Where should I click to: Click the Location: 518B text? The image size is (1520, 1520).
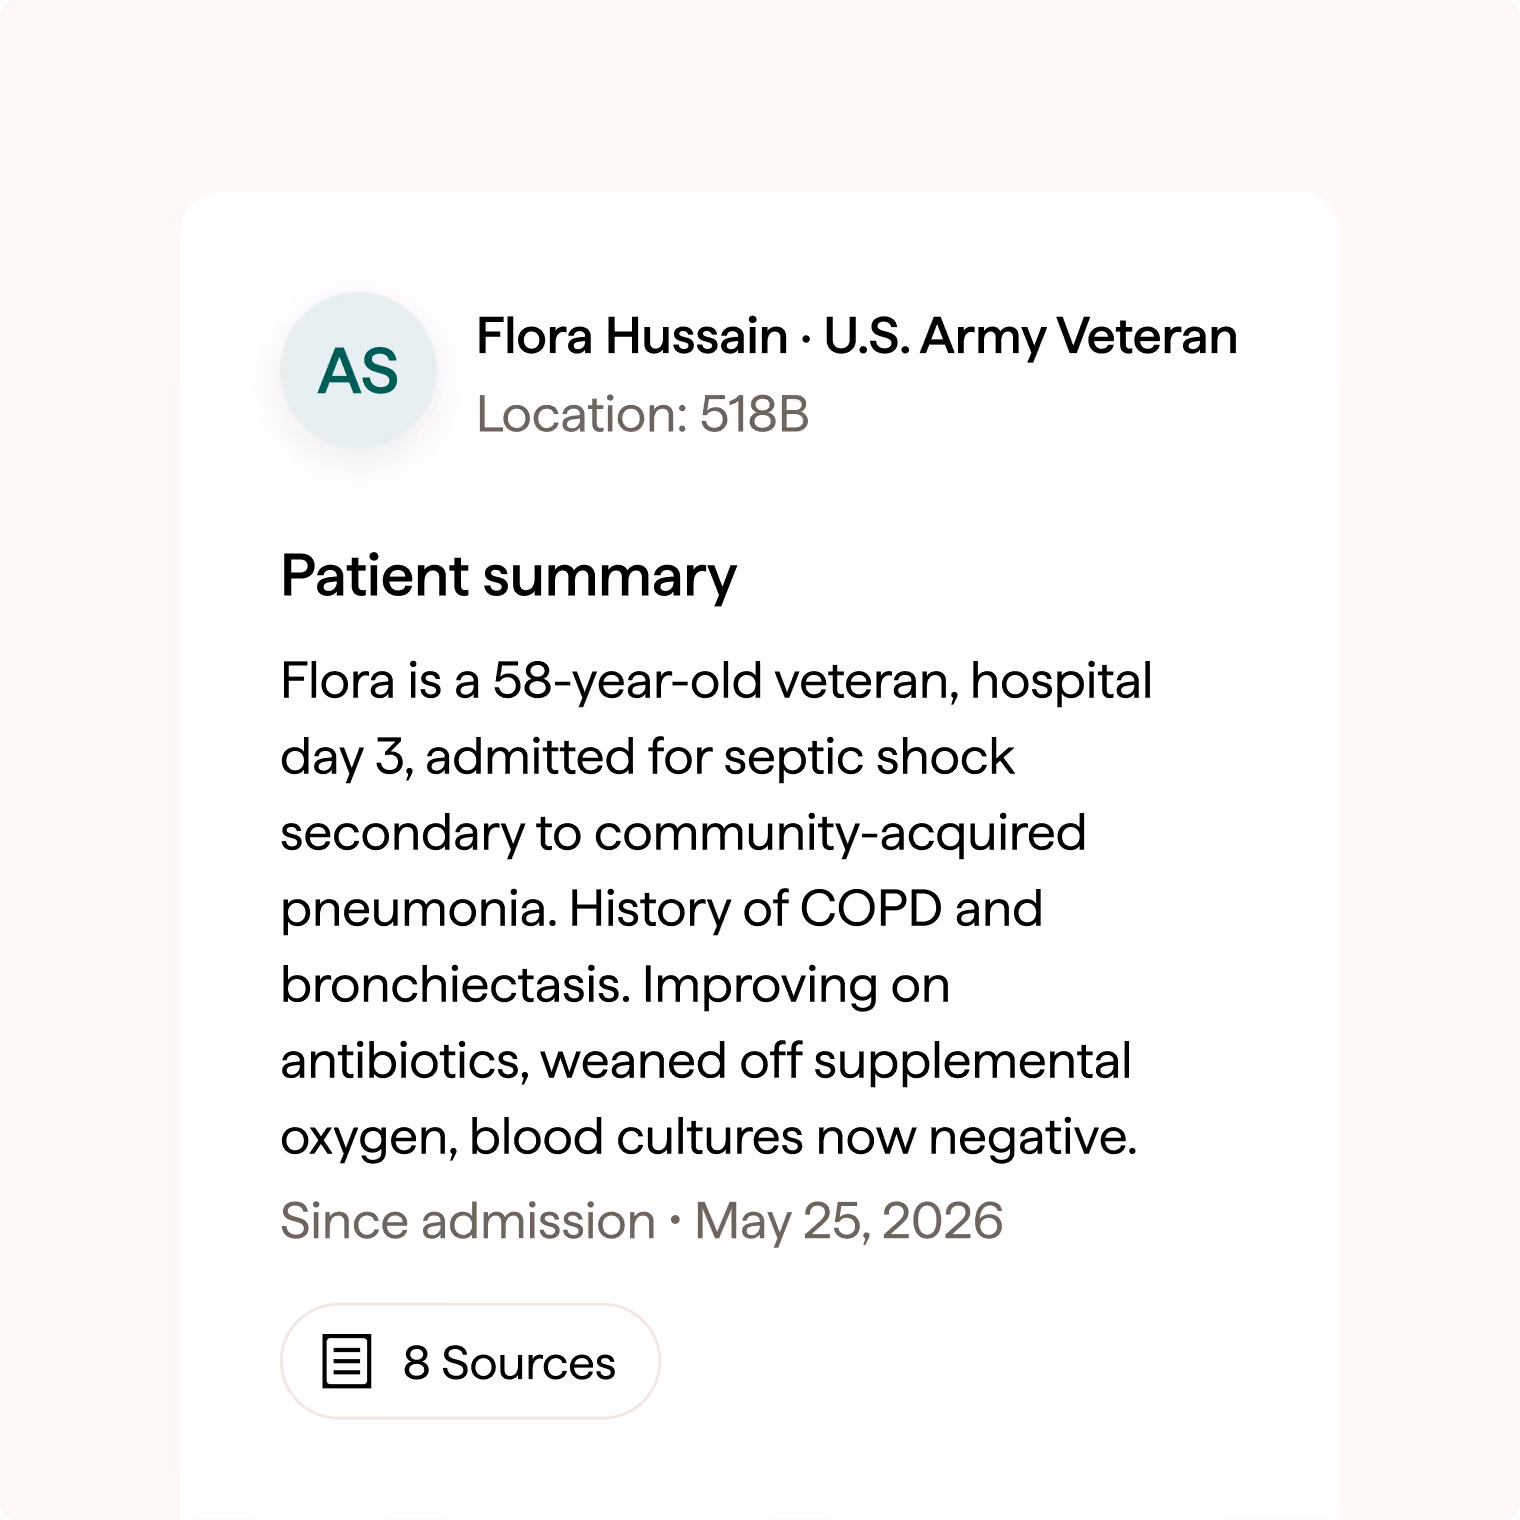pyautogui.click(x=643, y=414)
